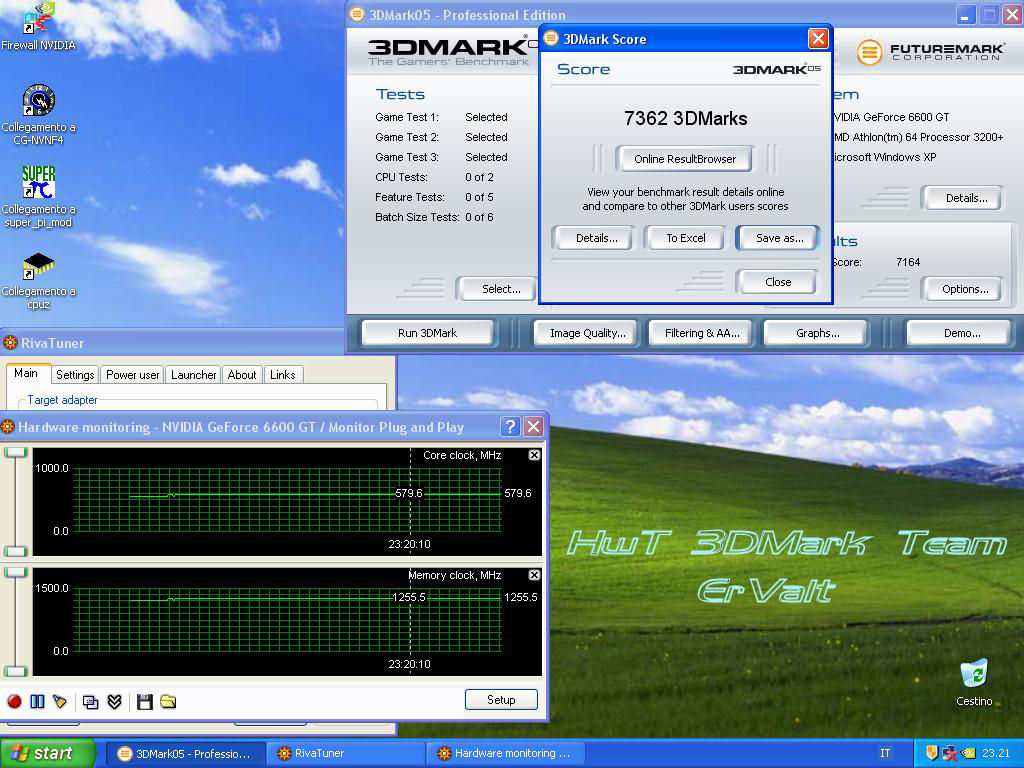Screen dimensions: 1024x768
Task: Open Filtering & AA... settings
Action: [702, 332]
